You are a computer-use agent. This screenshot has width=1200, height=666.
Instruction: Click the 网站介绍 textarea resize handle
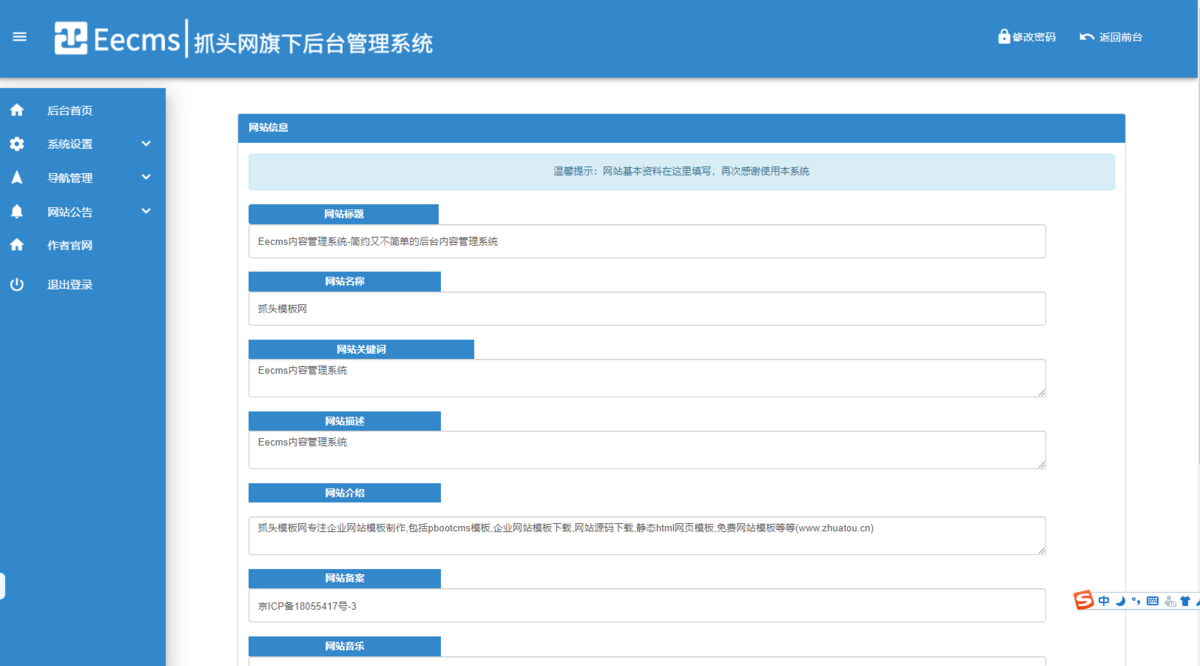pyautogui.click(x=1040, y=550)
